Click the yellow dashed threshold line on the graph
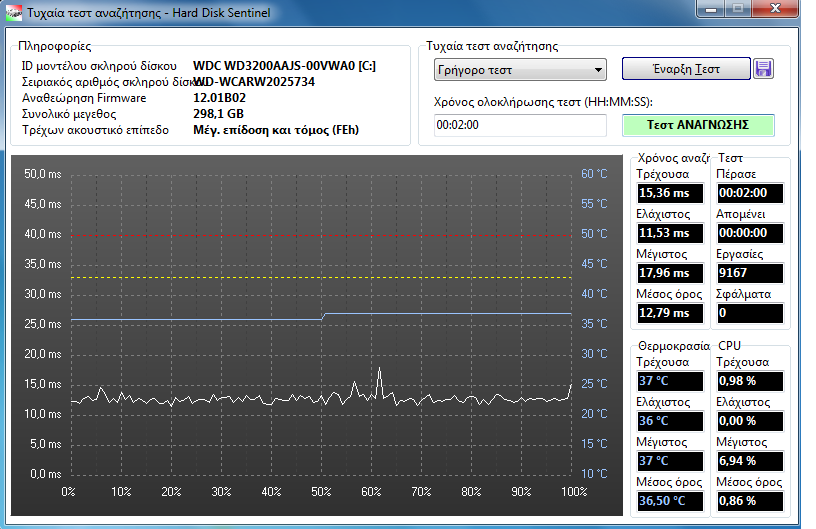816x529 pixels. click(321, 277)
